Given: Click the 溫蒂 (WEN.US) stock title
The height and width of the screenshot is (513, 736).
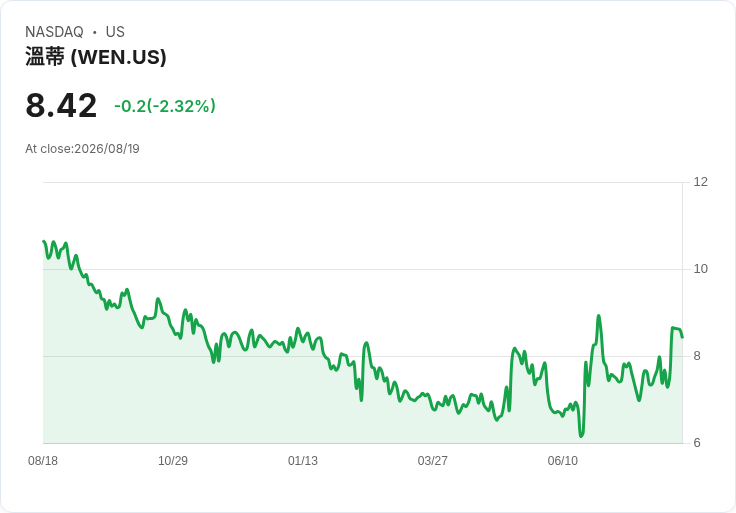Looking at the screenshot, I should [96, 57].
